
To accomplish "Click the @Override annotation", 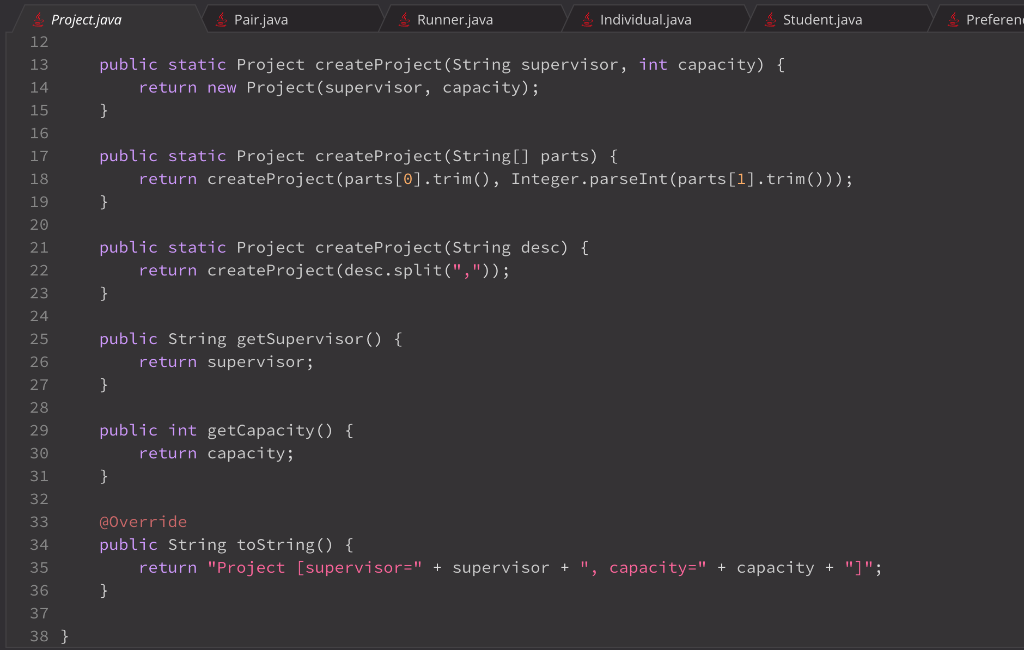I will click(143, 521).
